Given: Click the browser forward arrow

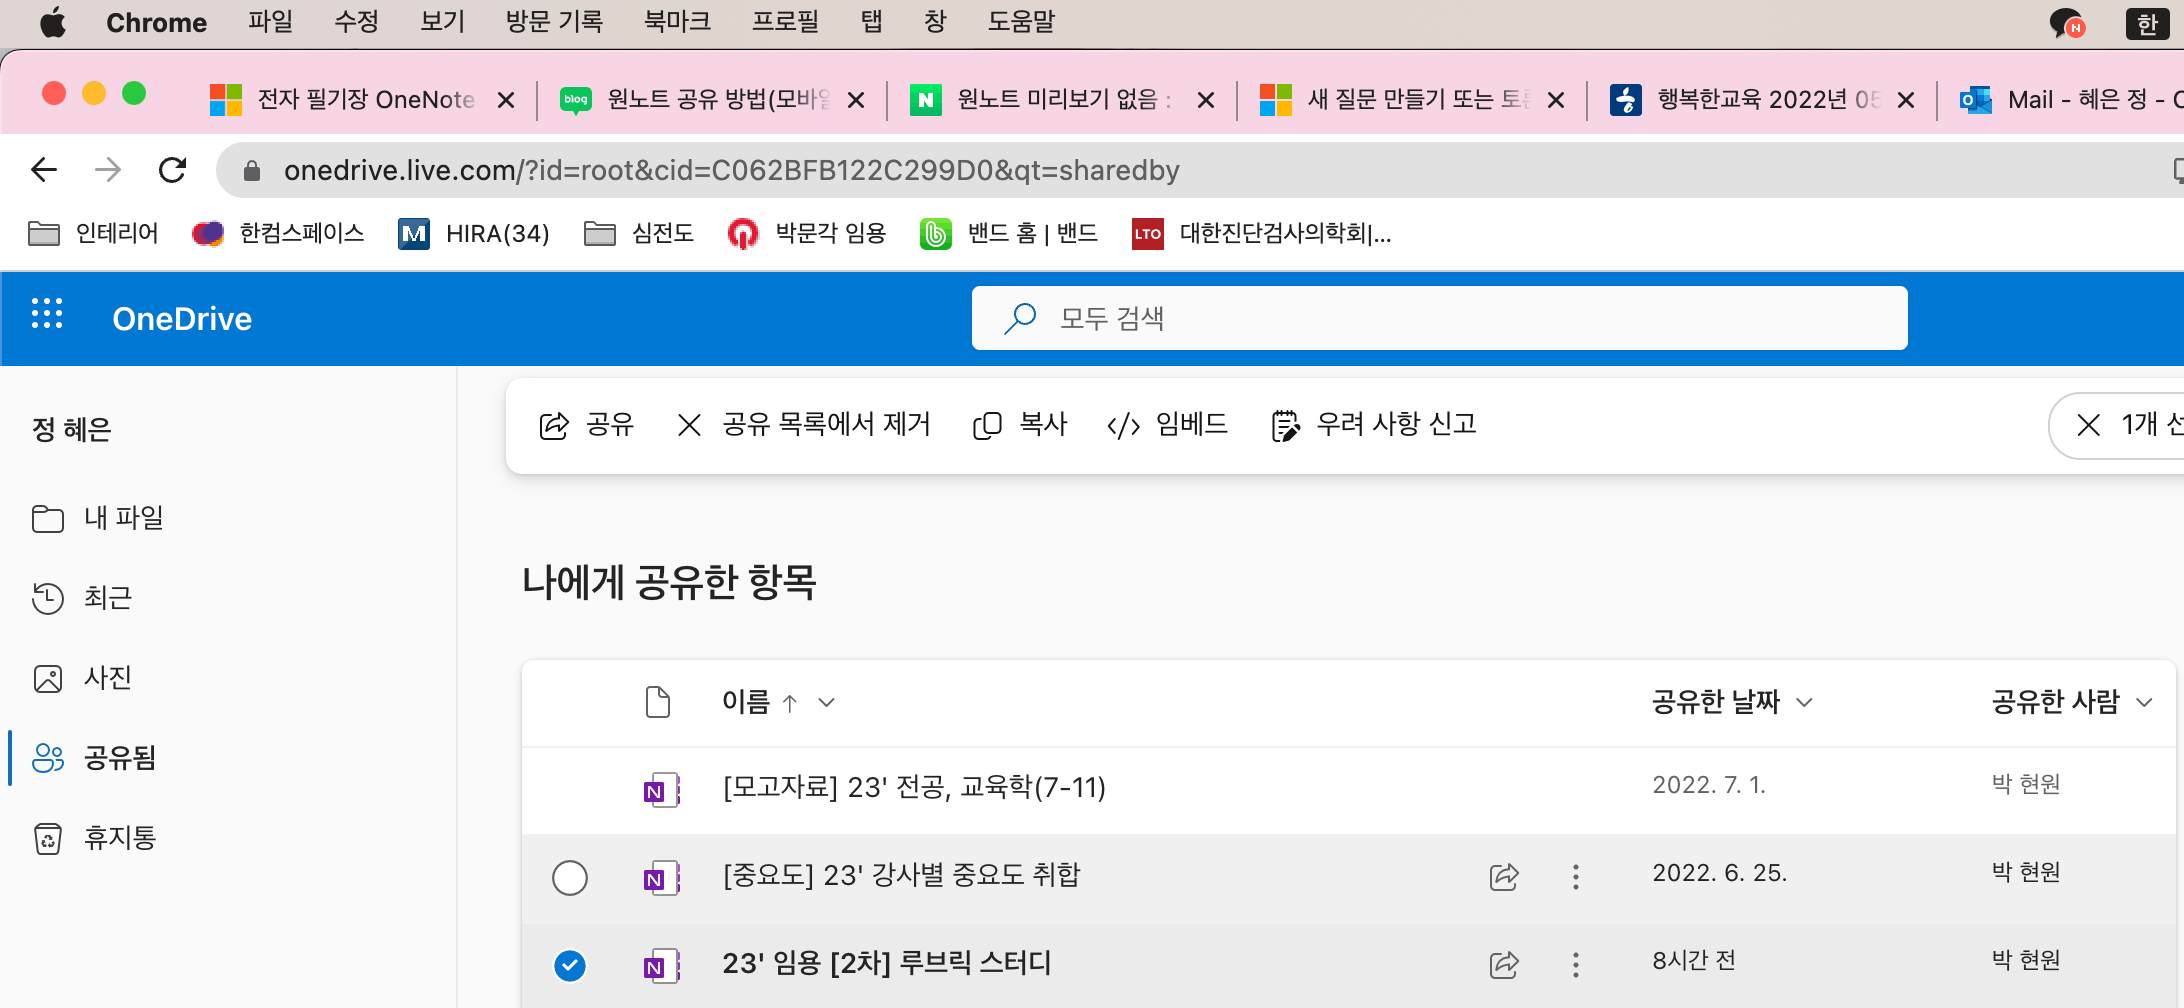Looking at the screenshot, I should tap(108, 170).
